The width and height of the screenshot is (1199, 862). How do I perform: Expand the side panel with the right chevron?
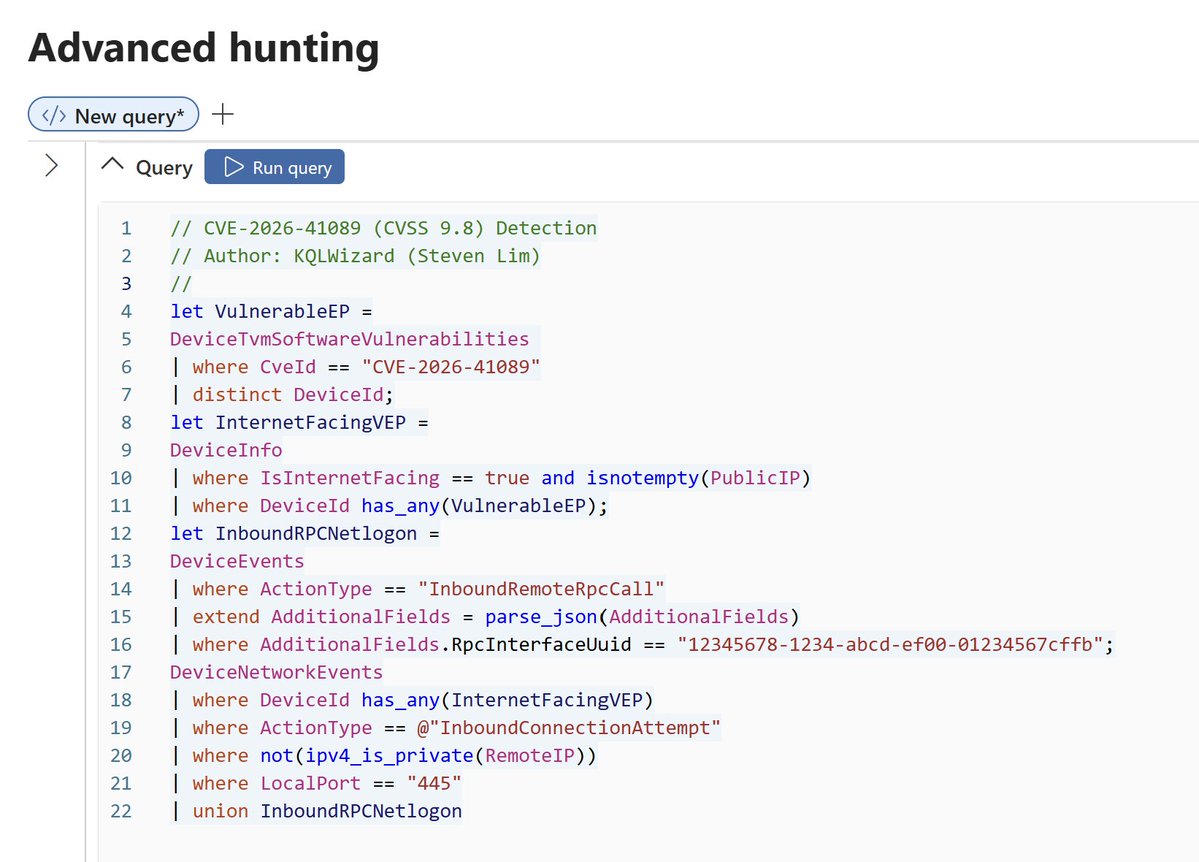(x=51, y=165)
